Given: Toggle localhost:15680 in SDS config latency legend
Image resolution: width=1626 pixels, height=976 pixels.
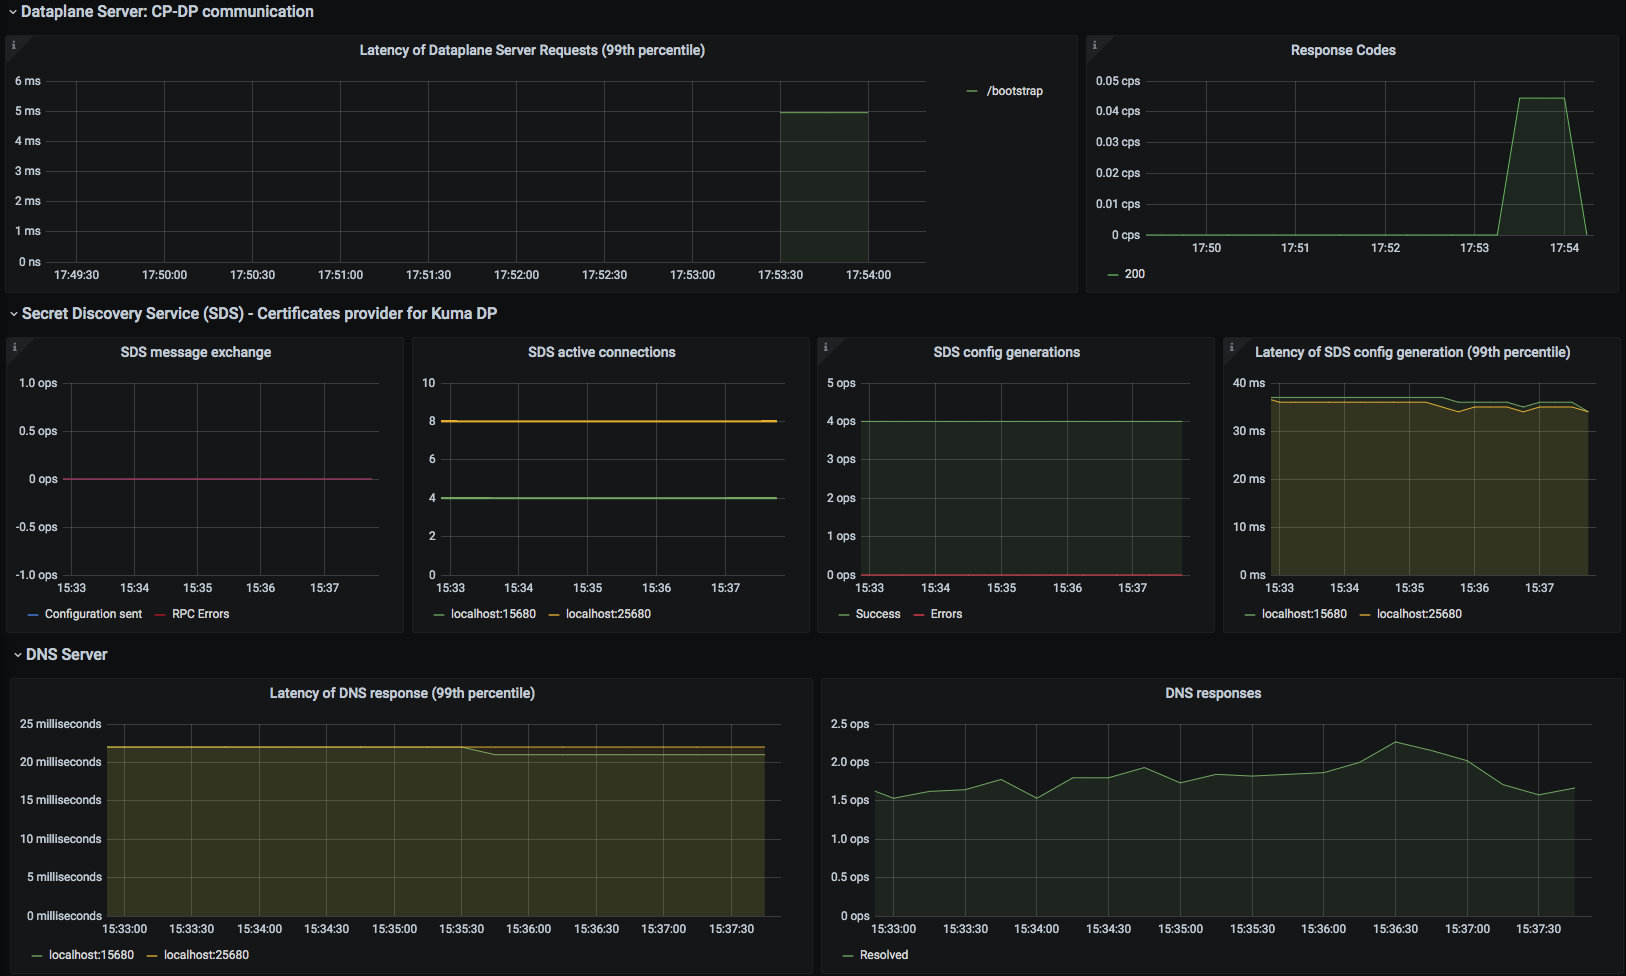Looking at the screenshot, I should [x=1304, y=614].
